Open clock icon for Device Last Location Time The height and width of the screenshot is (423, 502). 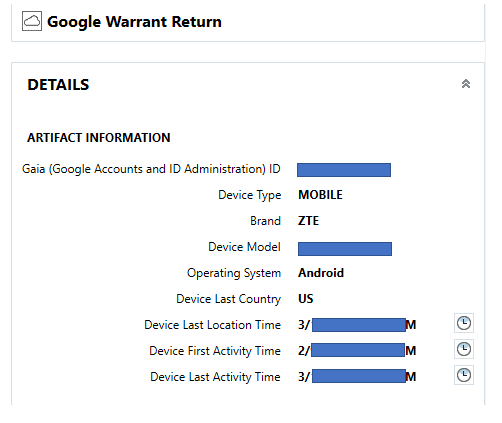click(464, 323)
